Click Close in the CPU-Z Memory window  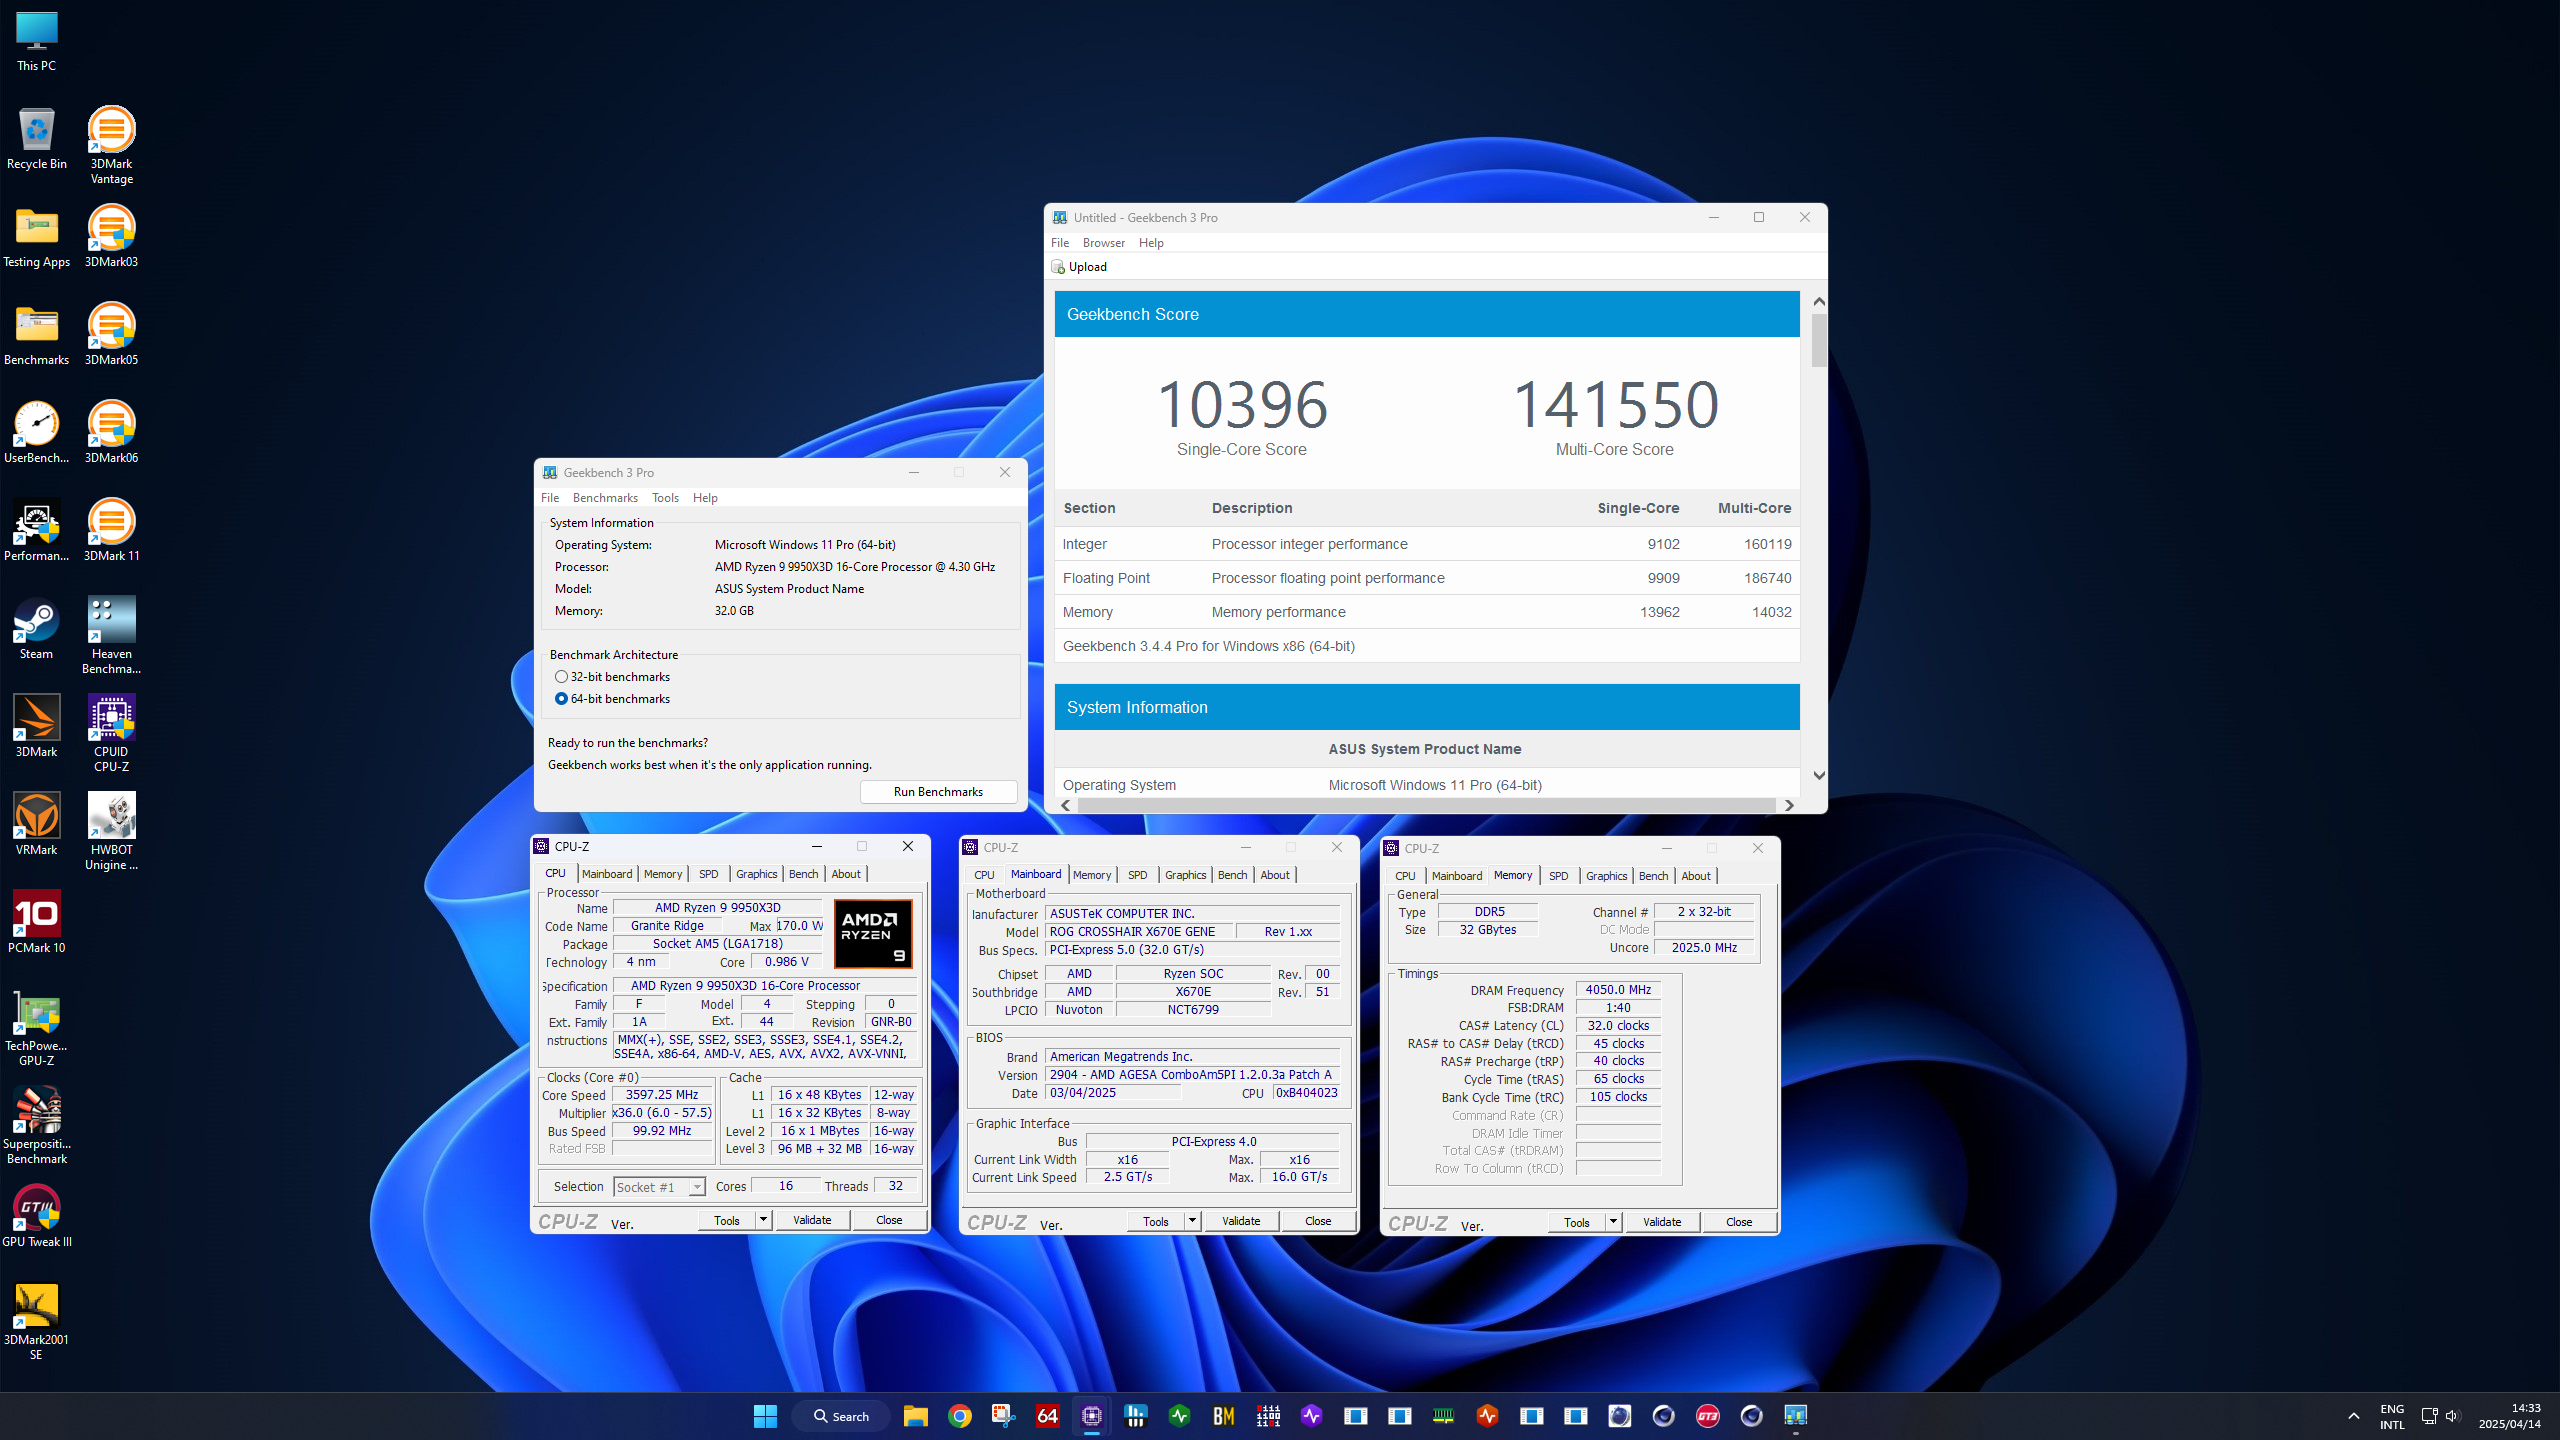click(1739, 1222)
